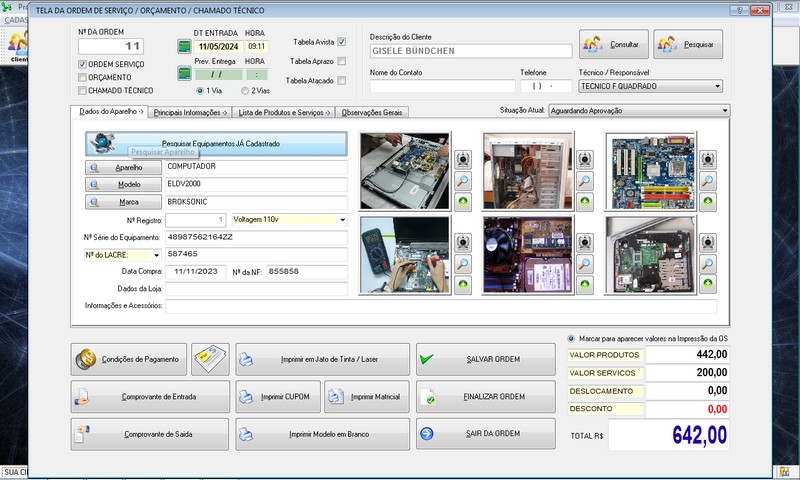The image size is (800, 480).
Task: Select the 2 Vias radio button
Action: pos(245,90)
